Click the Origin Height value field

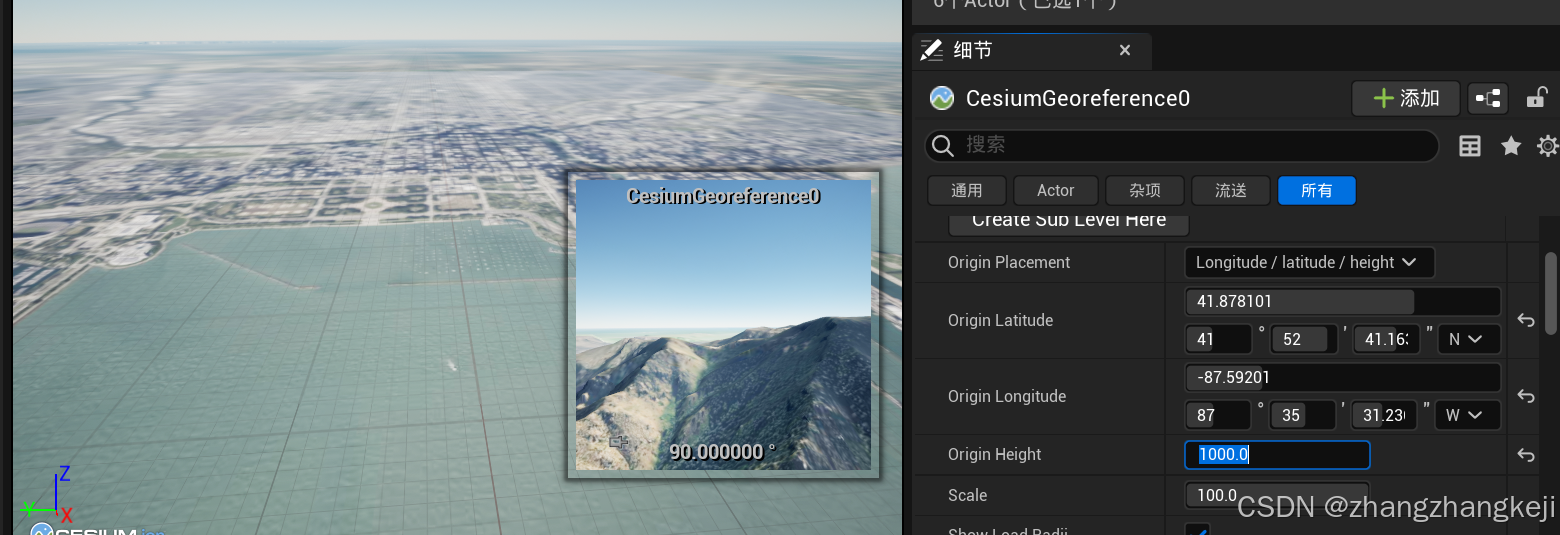tap(1277, 455)
